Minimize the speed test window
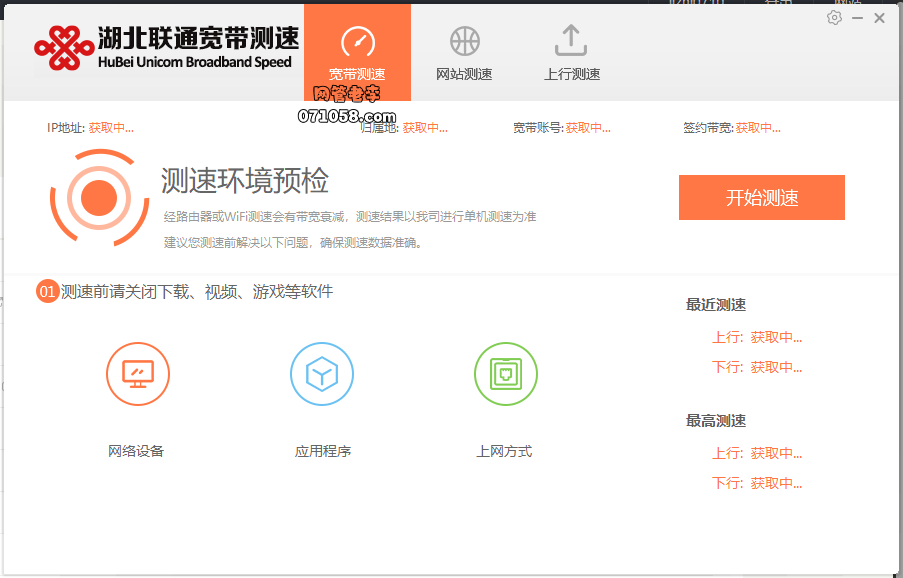The height and width of the screenshot is (578, 903). pyautogui.click(x=857, y=18)
